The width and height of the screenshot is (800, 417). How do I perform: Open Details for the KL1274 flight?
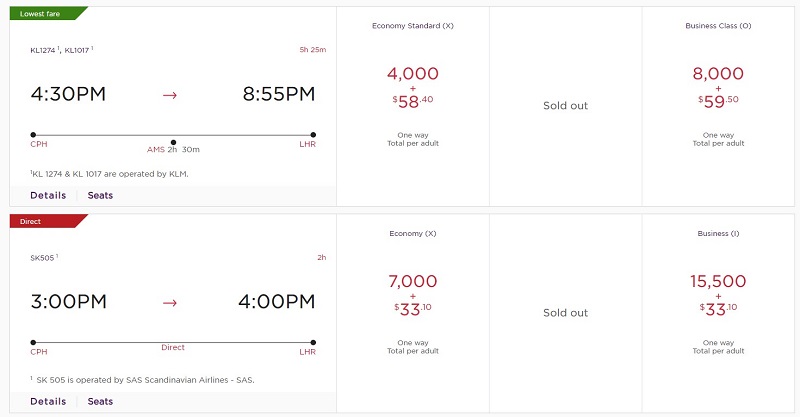point(48,195)
